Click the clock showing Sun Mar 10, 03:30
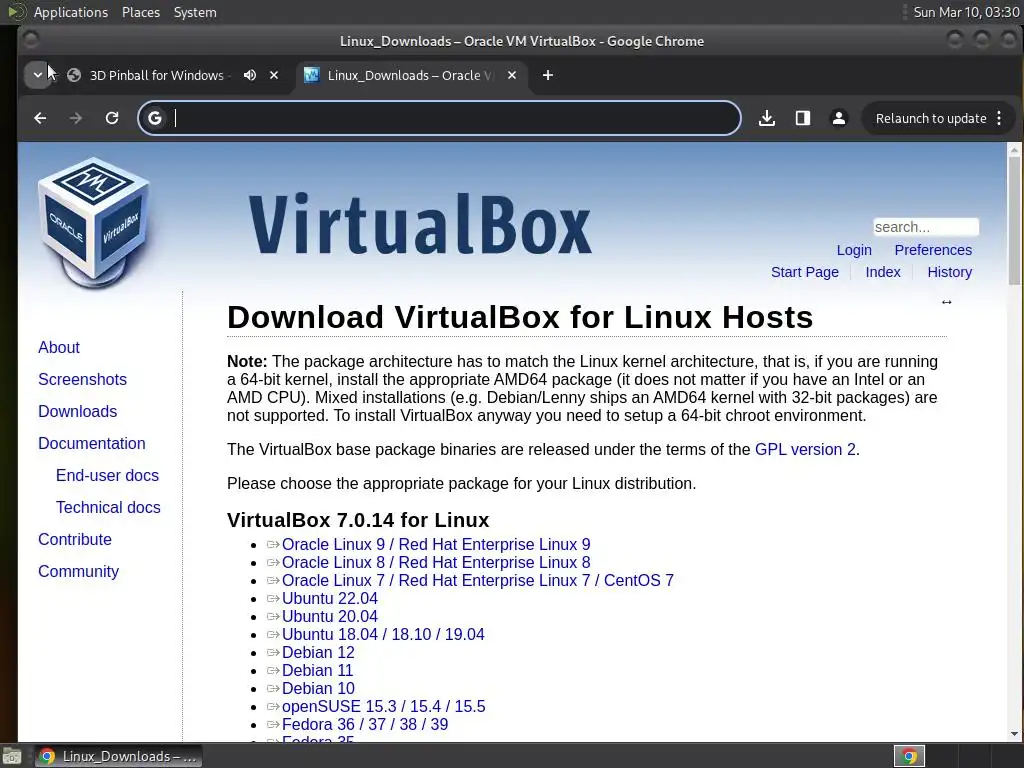 click(966, 12)
